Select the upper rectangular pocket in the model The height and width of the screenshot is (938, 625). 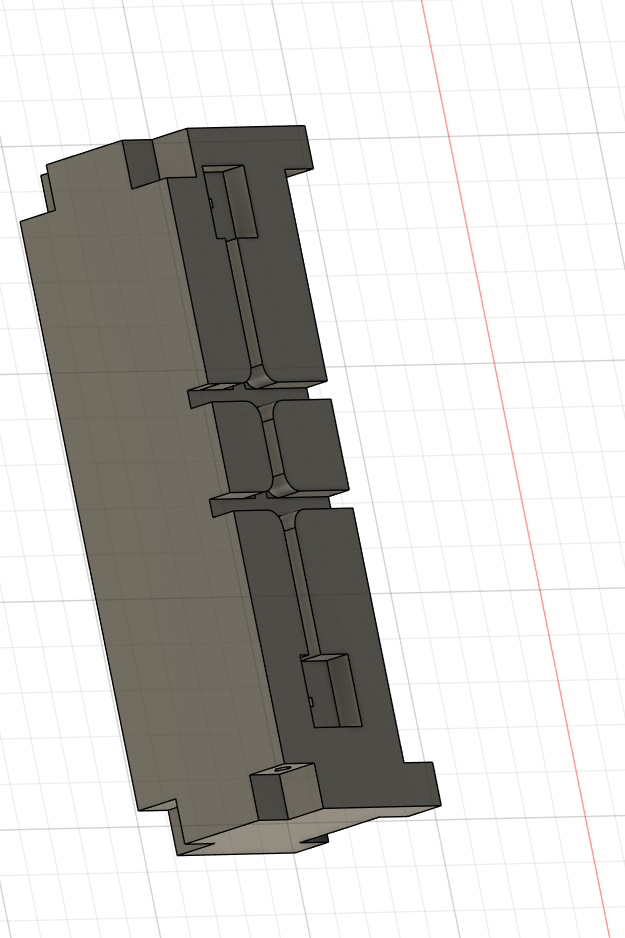230,202
